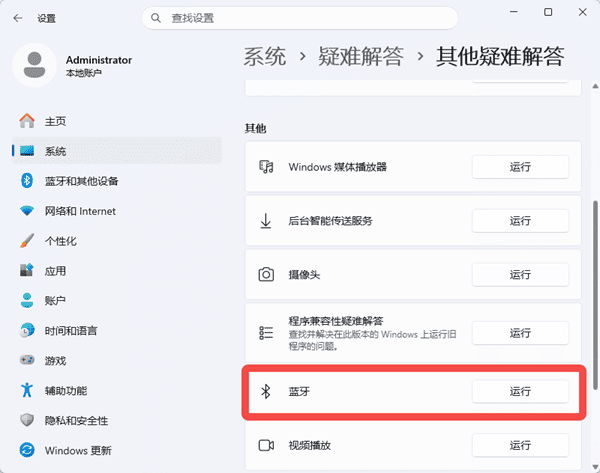Run the 蓝牙 troubleshooter
The height and width of the screenshot is (473, 600).
coord(520,391)
